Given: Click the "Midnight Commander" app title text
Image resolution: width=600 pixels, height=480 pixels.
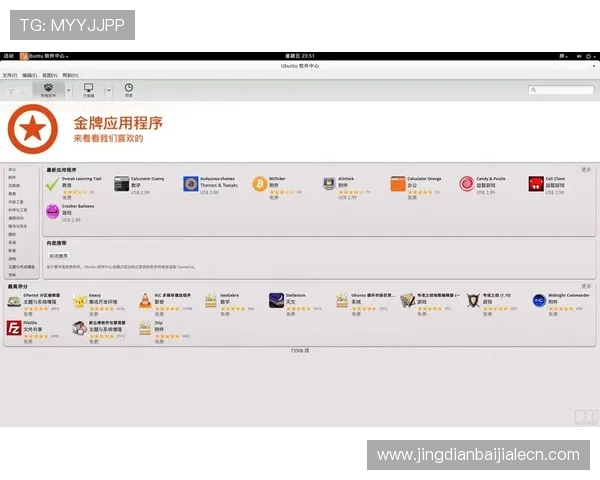Looking at the screenshot, I should [569, 295].
